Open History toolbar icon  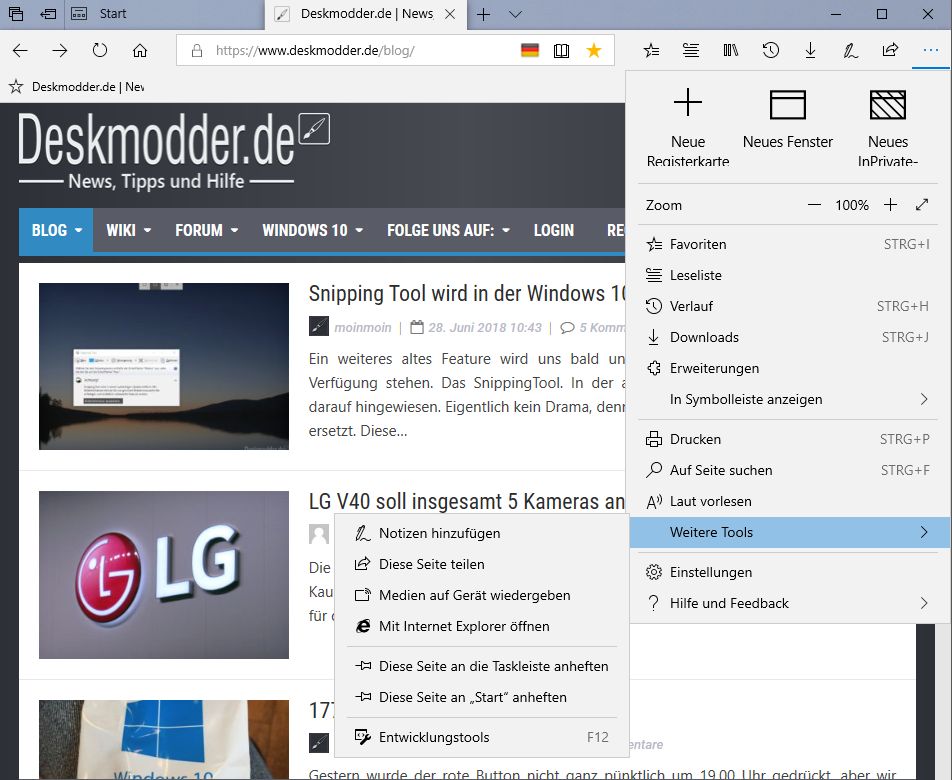[x=770, y=50]
